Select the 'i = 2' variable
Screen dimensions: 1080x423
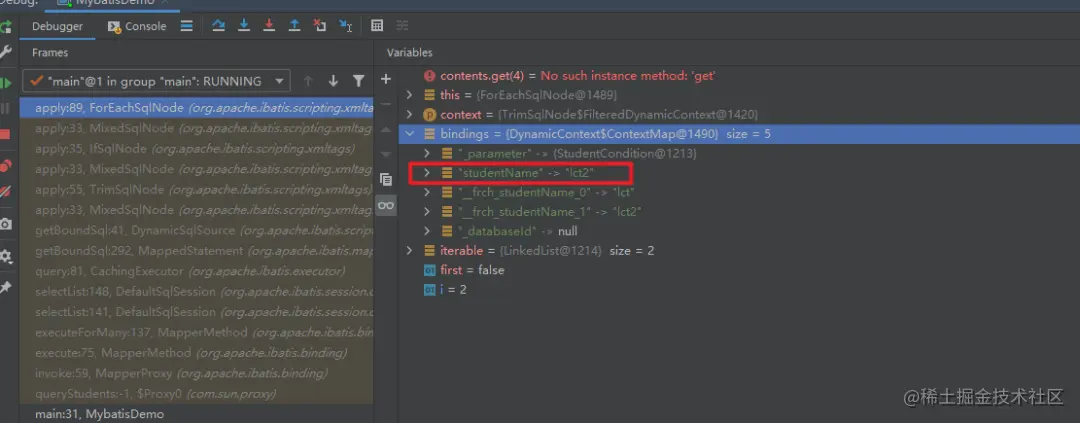739,289
